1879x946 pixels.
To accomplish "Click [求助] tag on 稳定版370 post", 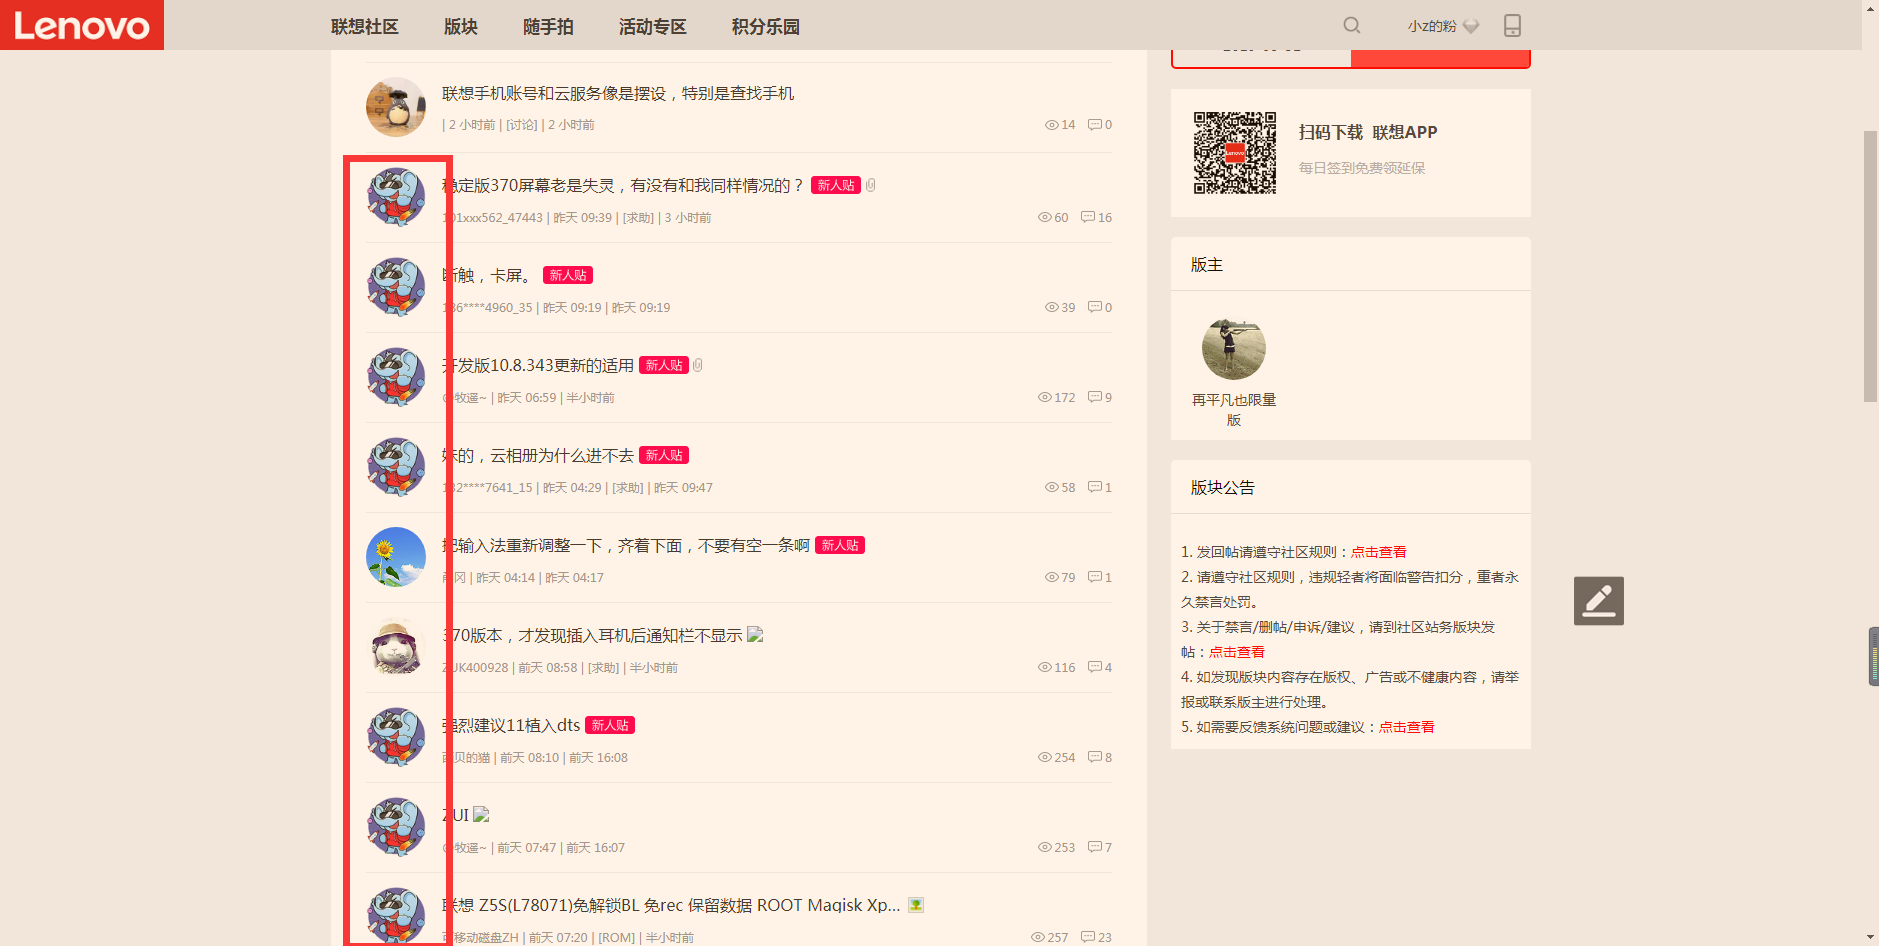I will (638, 217).
